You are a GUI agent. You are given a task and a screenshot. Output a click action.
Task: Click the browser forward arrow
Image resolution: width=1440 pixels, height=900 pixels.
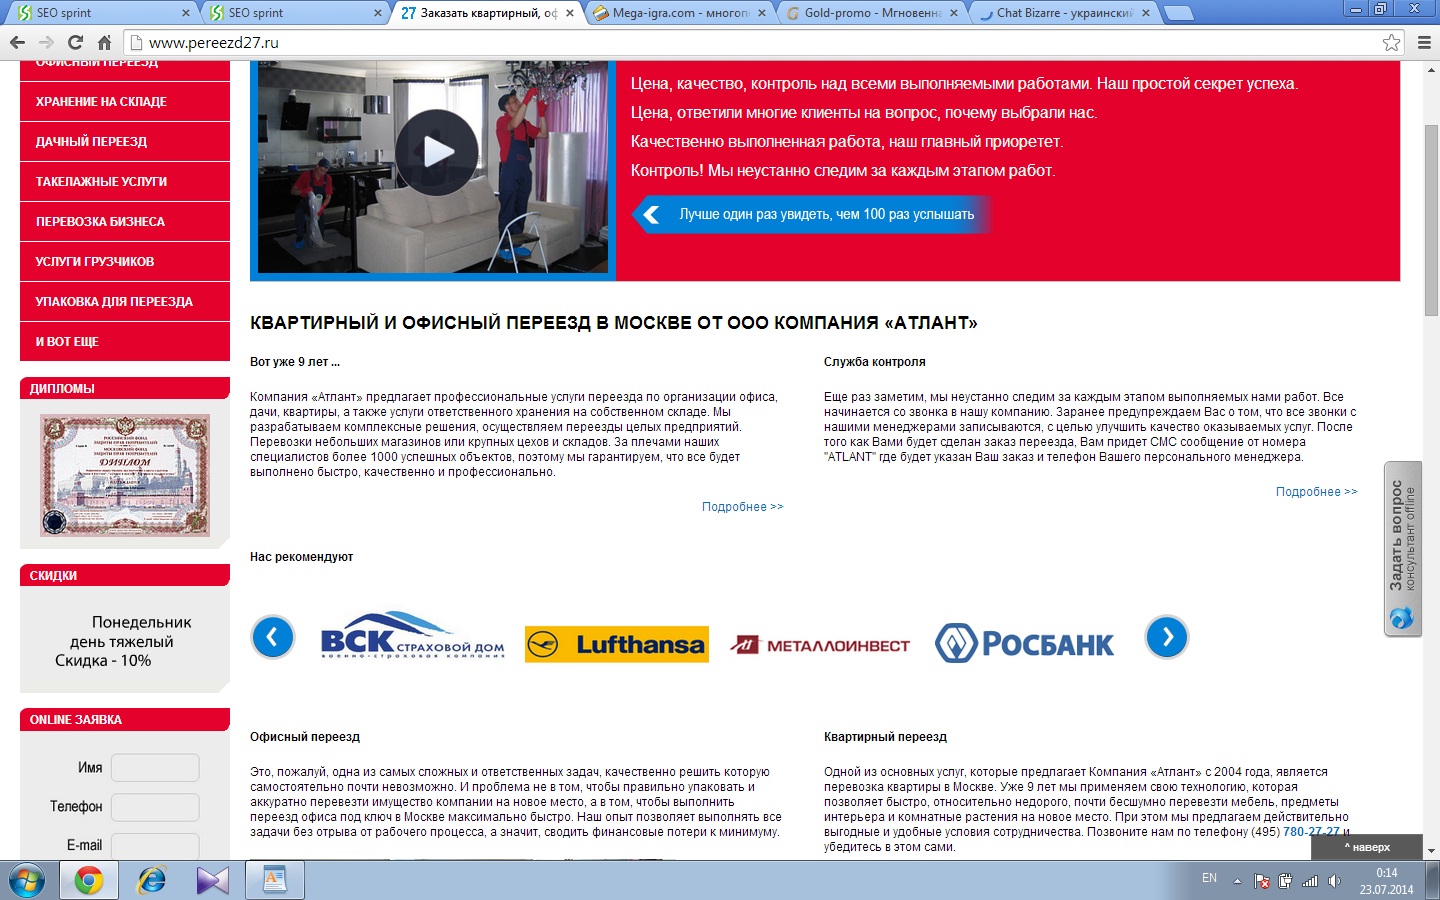(x=46, y=42)
